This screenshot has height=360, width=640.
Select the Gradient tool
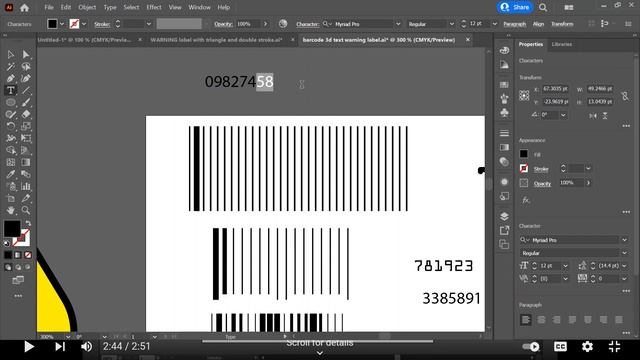pyautogui.click(x=26, y=162)
